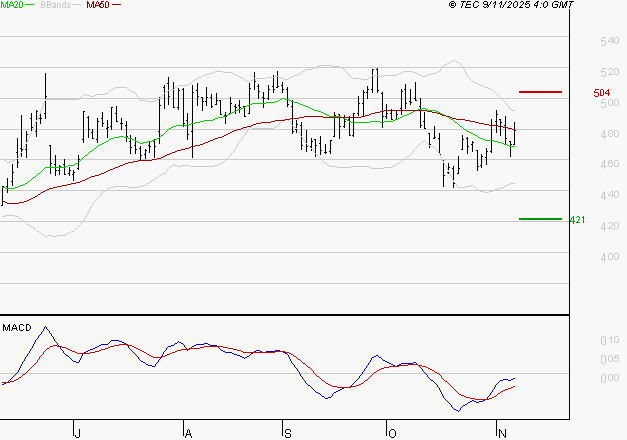627x440 pixels.
Task: Click the MACD 010 axis label
Action: [x=610, y=340]
